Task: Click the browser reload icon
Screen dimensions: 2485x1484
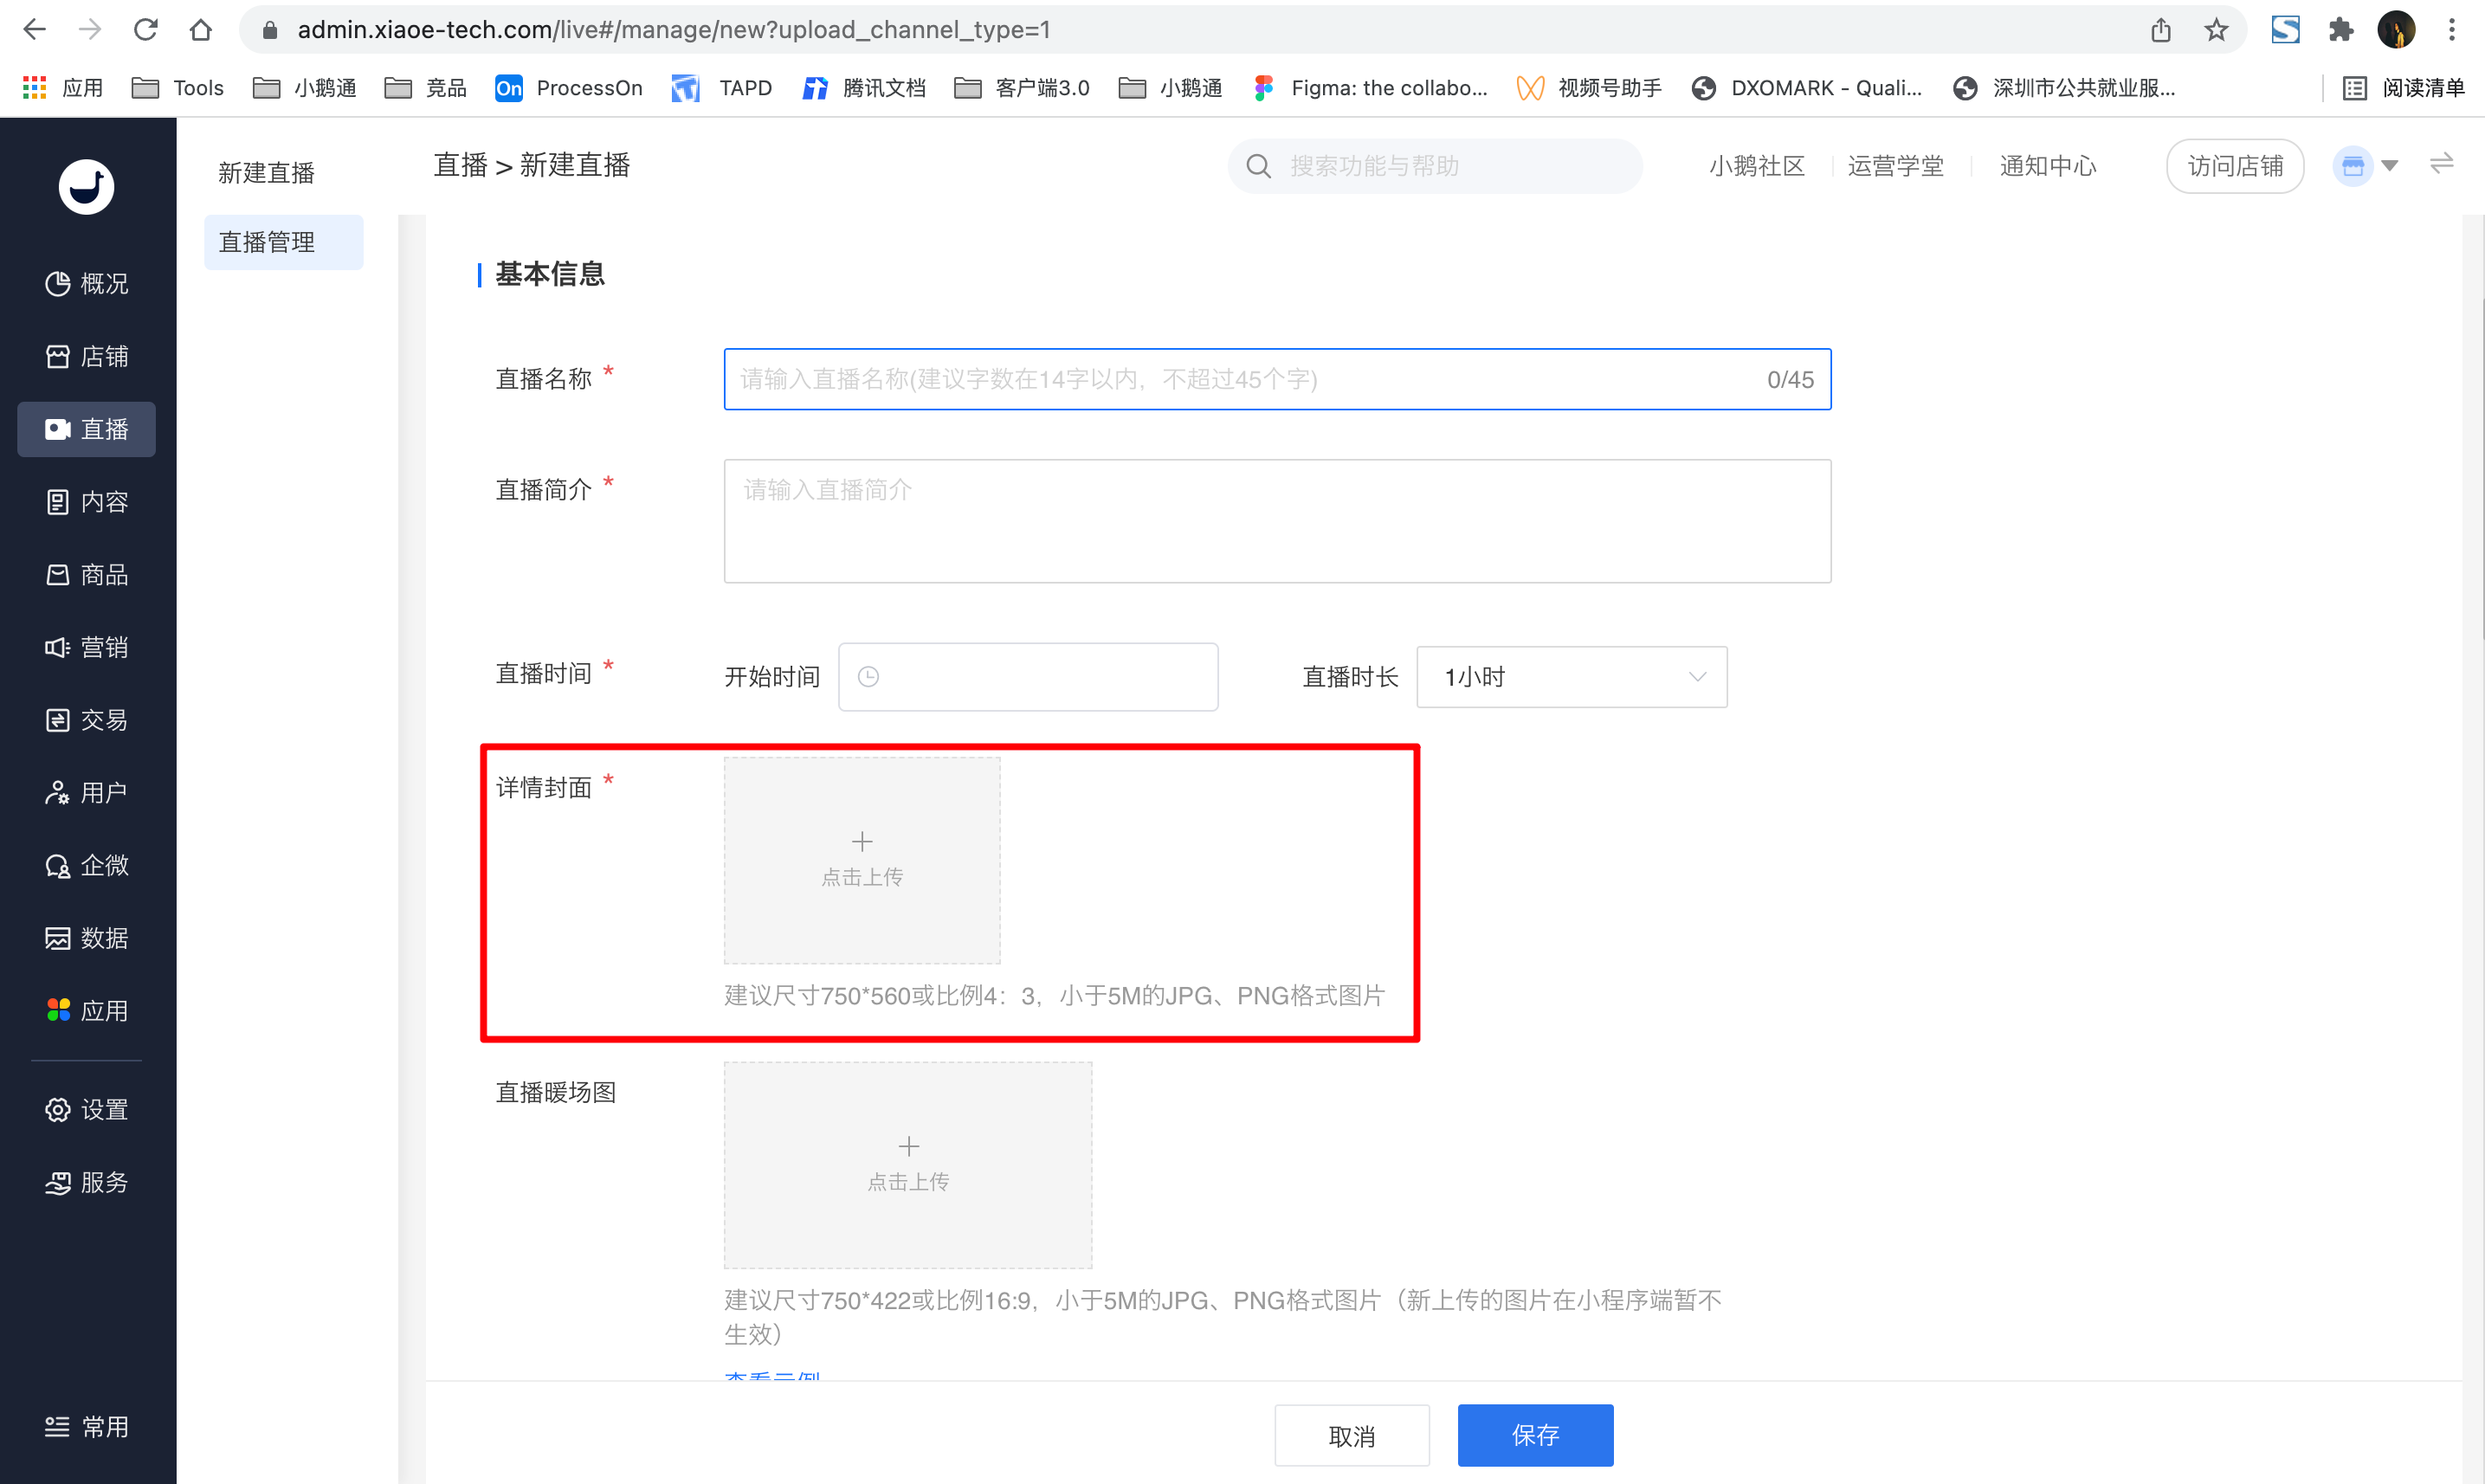Action: 146,30
